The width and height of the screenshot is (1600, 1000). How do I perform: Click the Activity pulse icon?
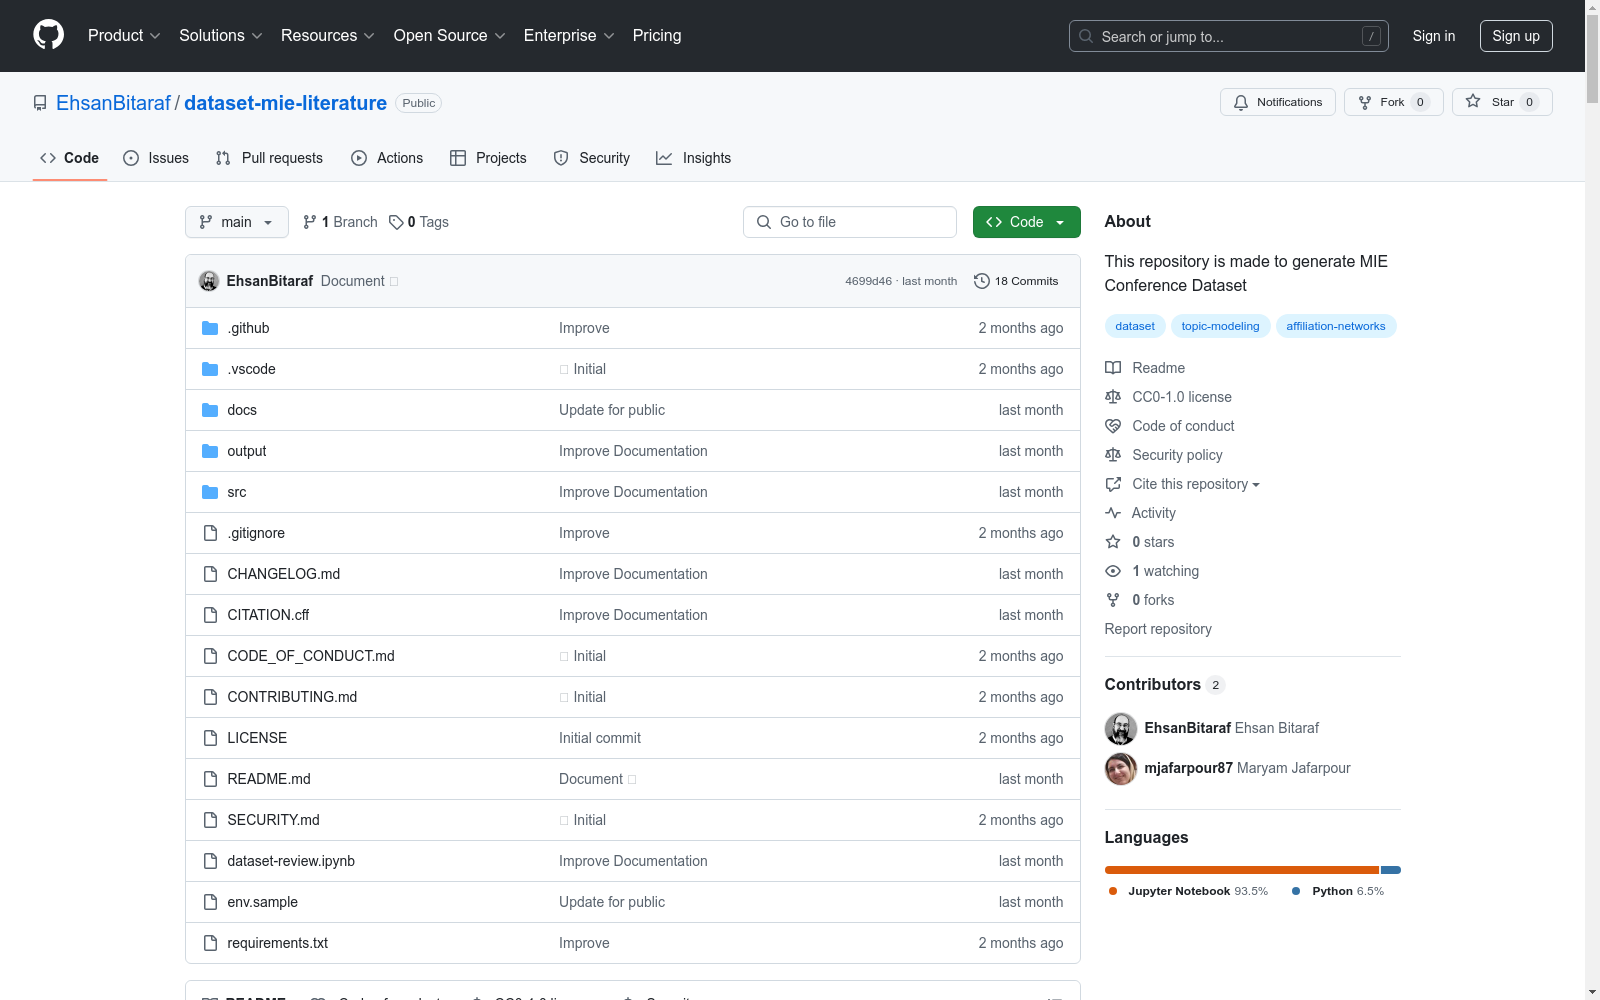1113,513
